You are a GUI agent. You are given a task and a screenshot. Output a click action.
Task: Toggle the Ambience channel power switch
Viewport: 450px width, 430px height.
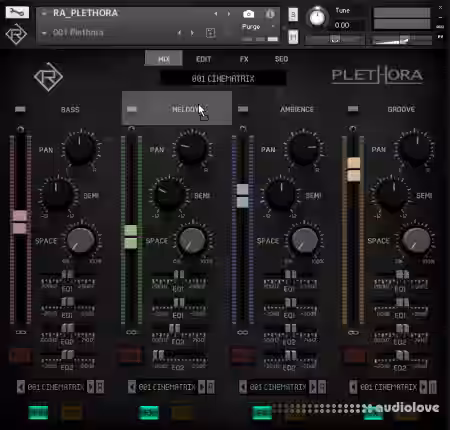tap(243, 109)
